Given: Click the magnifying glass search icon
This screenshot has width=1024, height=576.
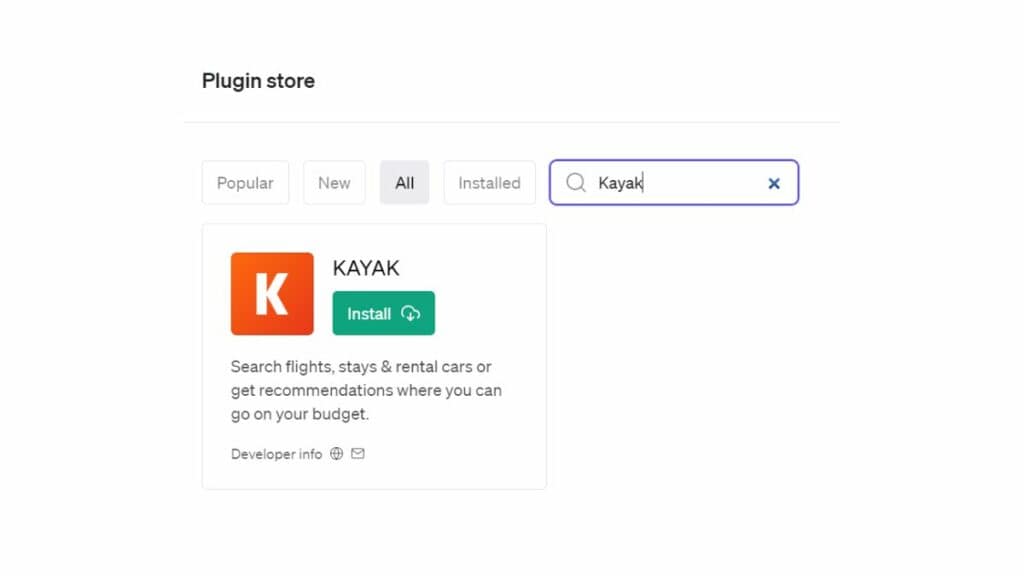Looking at the screenshot, I should coord(575,182).
